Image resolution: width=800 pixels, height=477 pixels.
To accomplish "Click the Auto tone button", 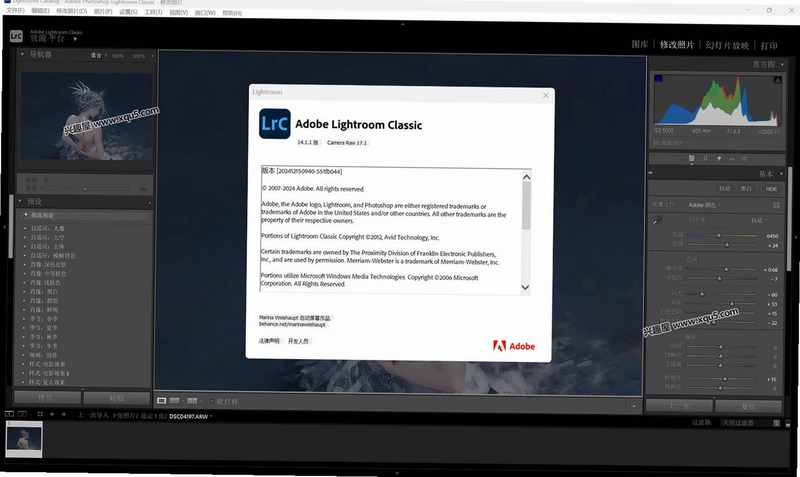I will 724,188.
